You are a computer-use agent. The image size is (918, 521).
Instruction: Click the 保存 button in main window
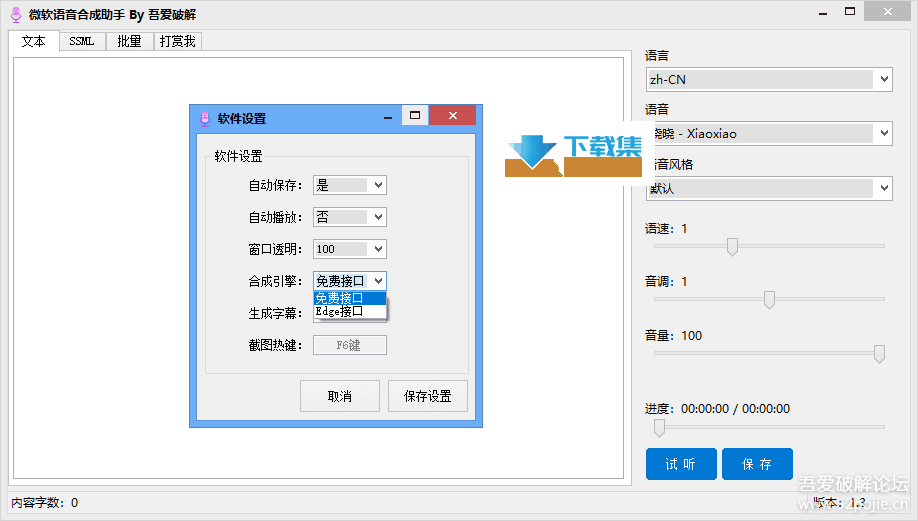(757, 464)
